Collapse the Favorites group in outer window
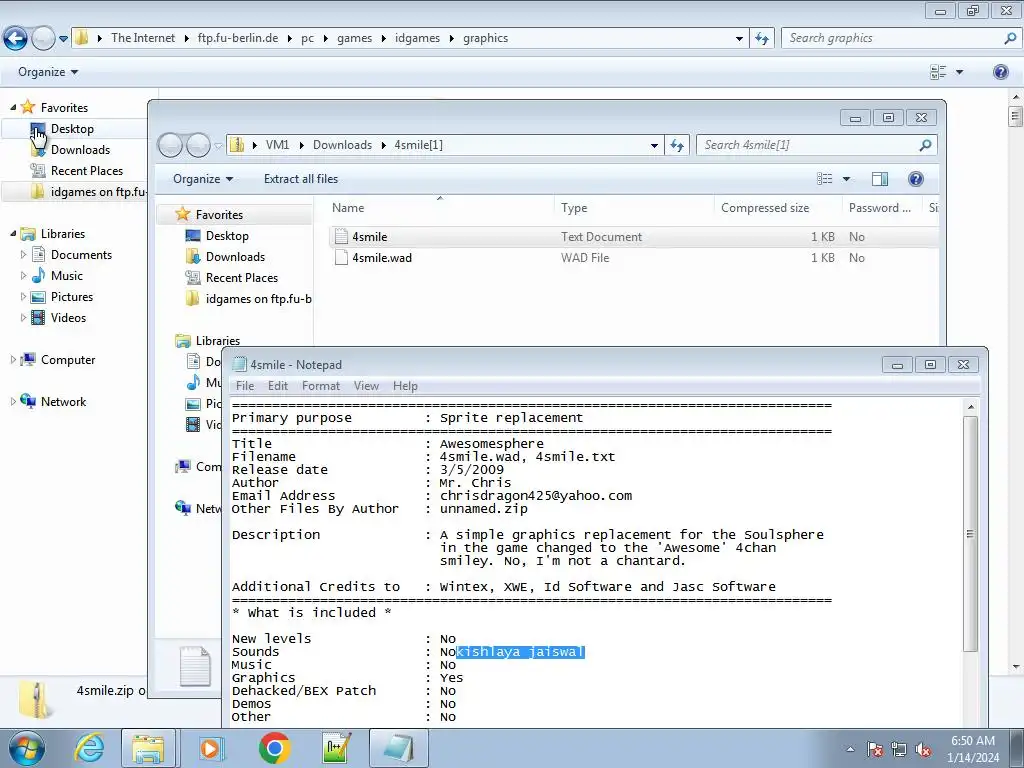Viewport: 1024px width, 768px height. [13, 107]
